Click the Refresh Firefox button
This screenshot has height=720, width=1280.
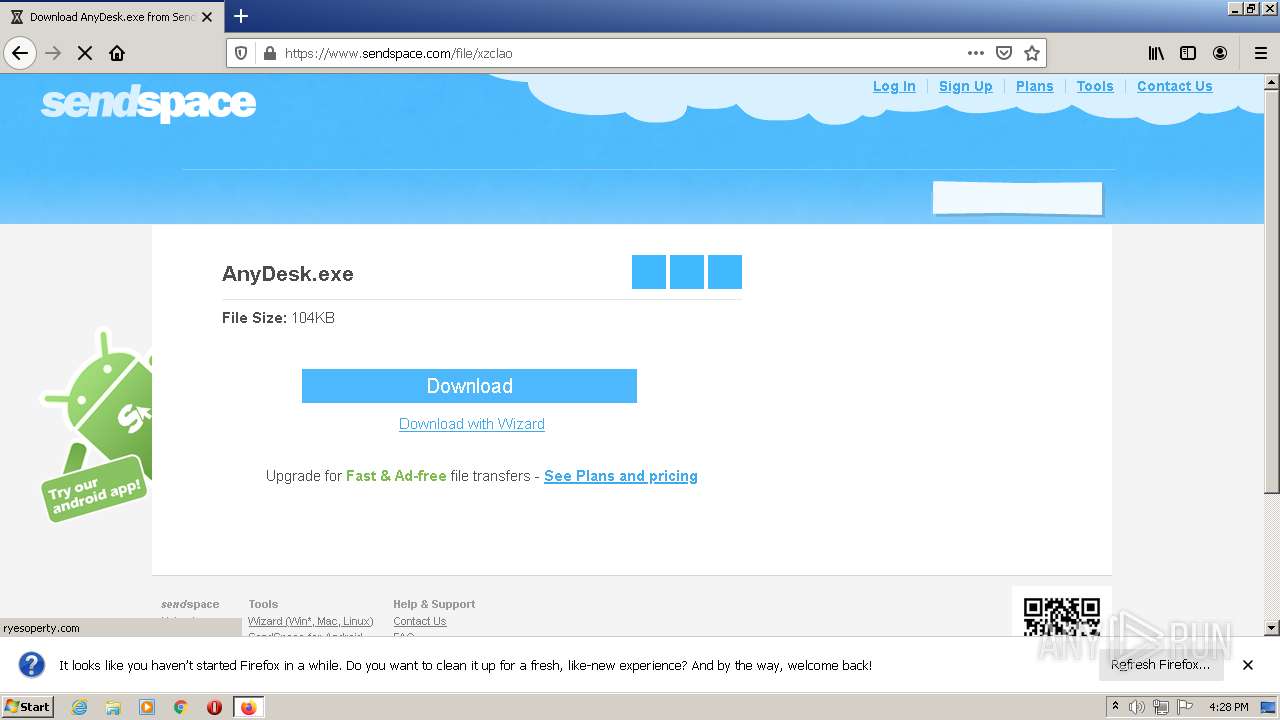[1160, 665]
